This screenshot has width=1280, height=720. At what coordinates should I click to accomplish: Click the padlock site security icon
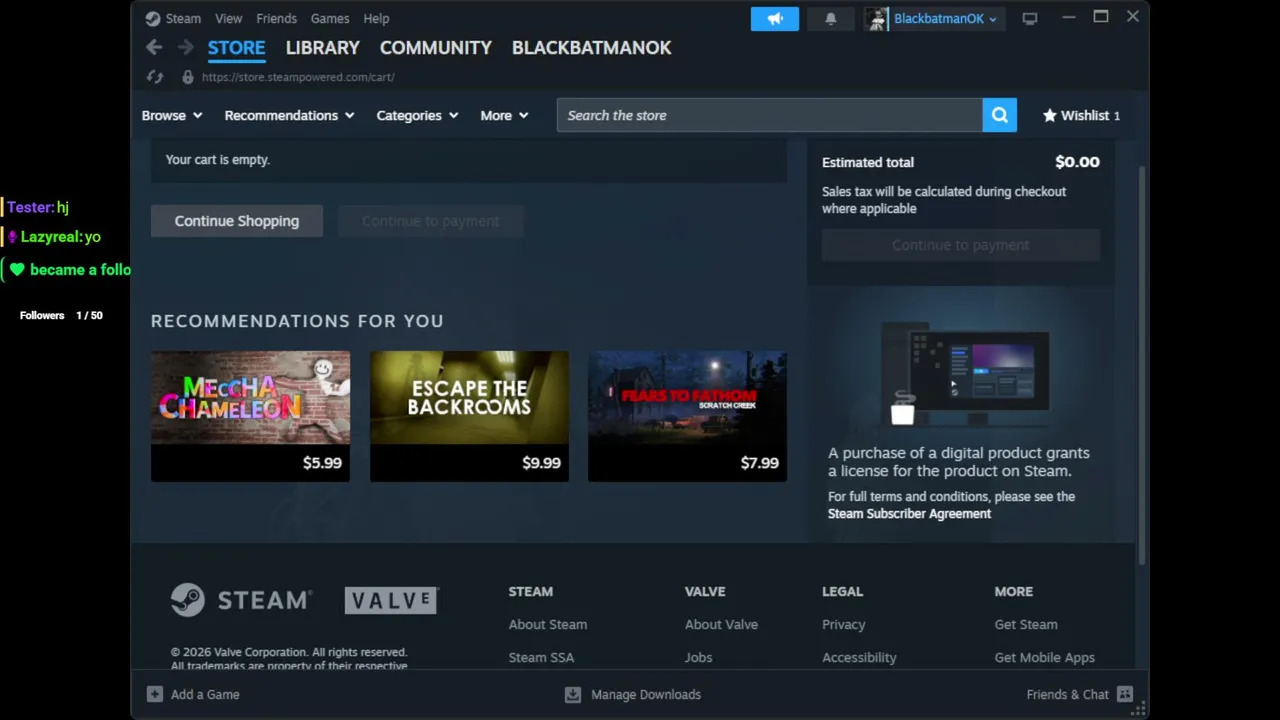point(187,77)
